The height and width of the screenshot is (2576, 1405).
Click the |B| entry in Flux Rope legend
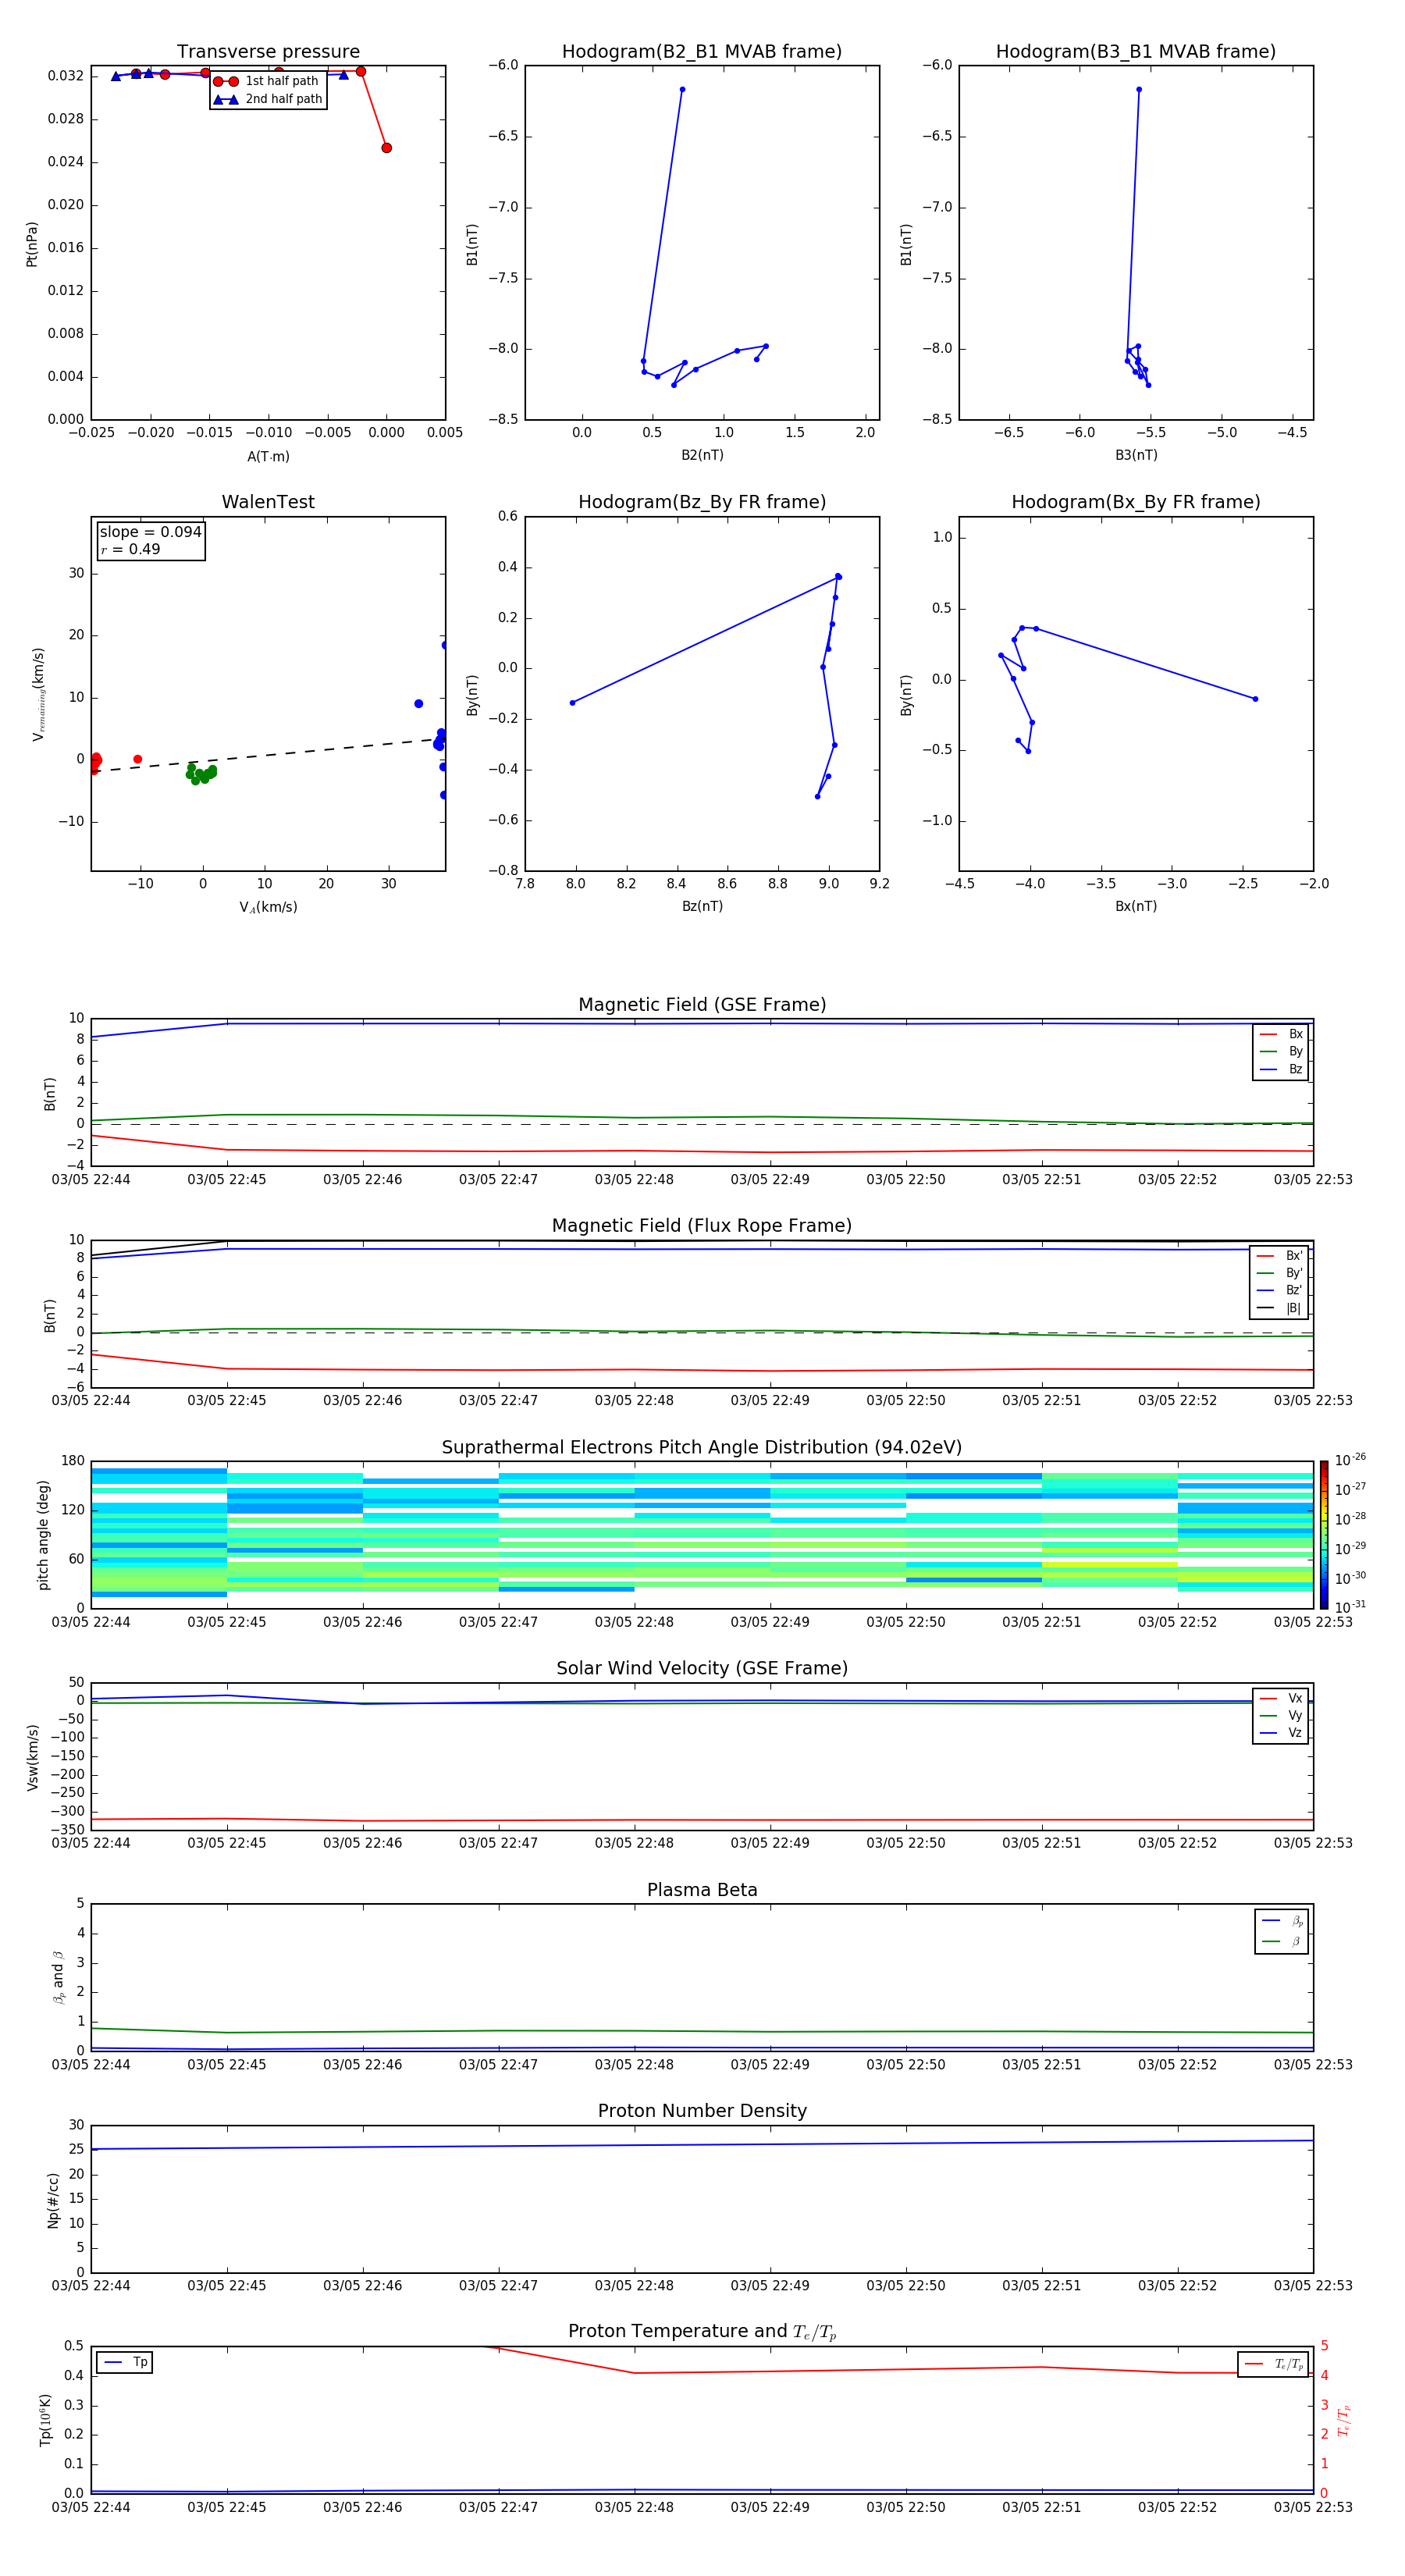(x=1279, y=1308)
